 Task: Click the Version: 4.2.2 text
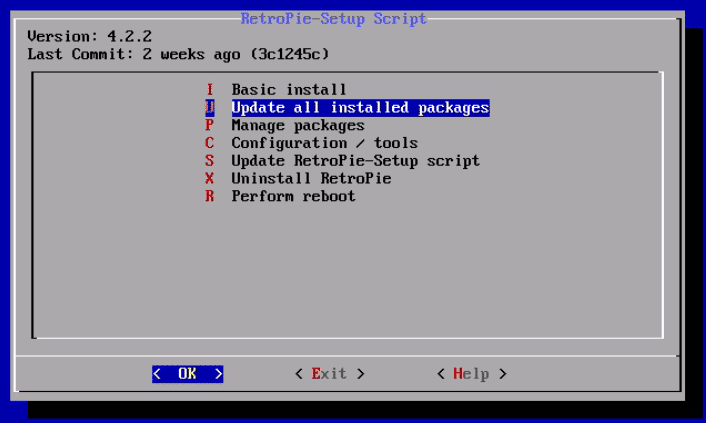click(x=89, y=36)
